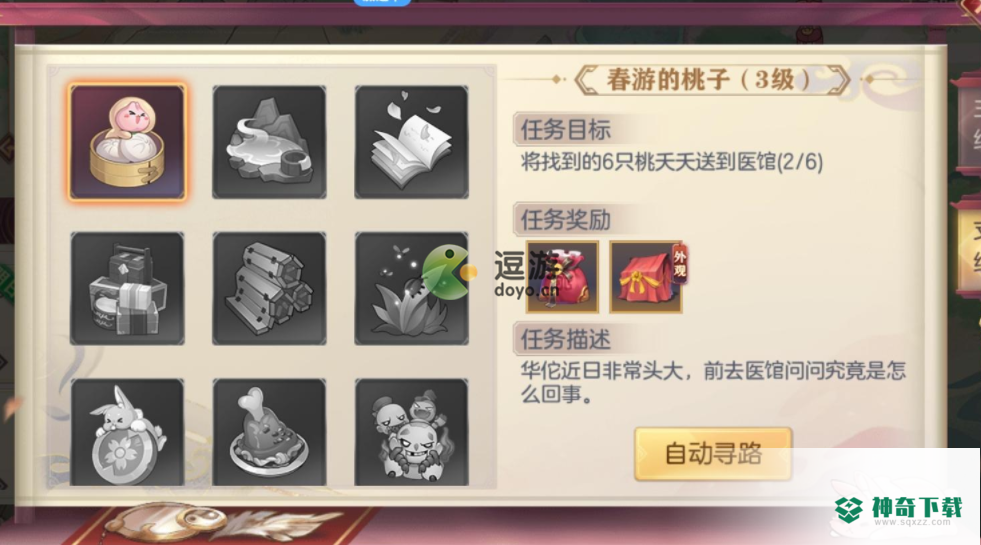This screenshot has height=545, width=981.
Task: Select the open book quest tile
Action: [x=411, y=142]
